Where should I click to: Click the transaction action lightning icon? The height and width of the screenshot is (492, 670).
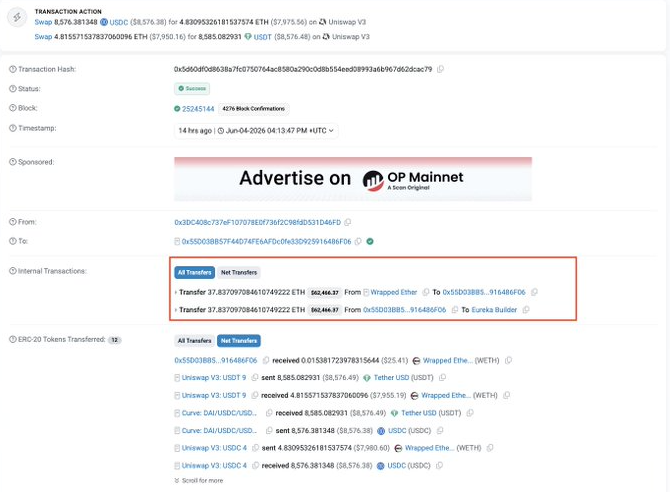coord(17,17)
